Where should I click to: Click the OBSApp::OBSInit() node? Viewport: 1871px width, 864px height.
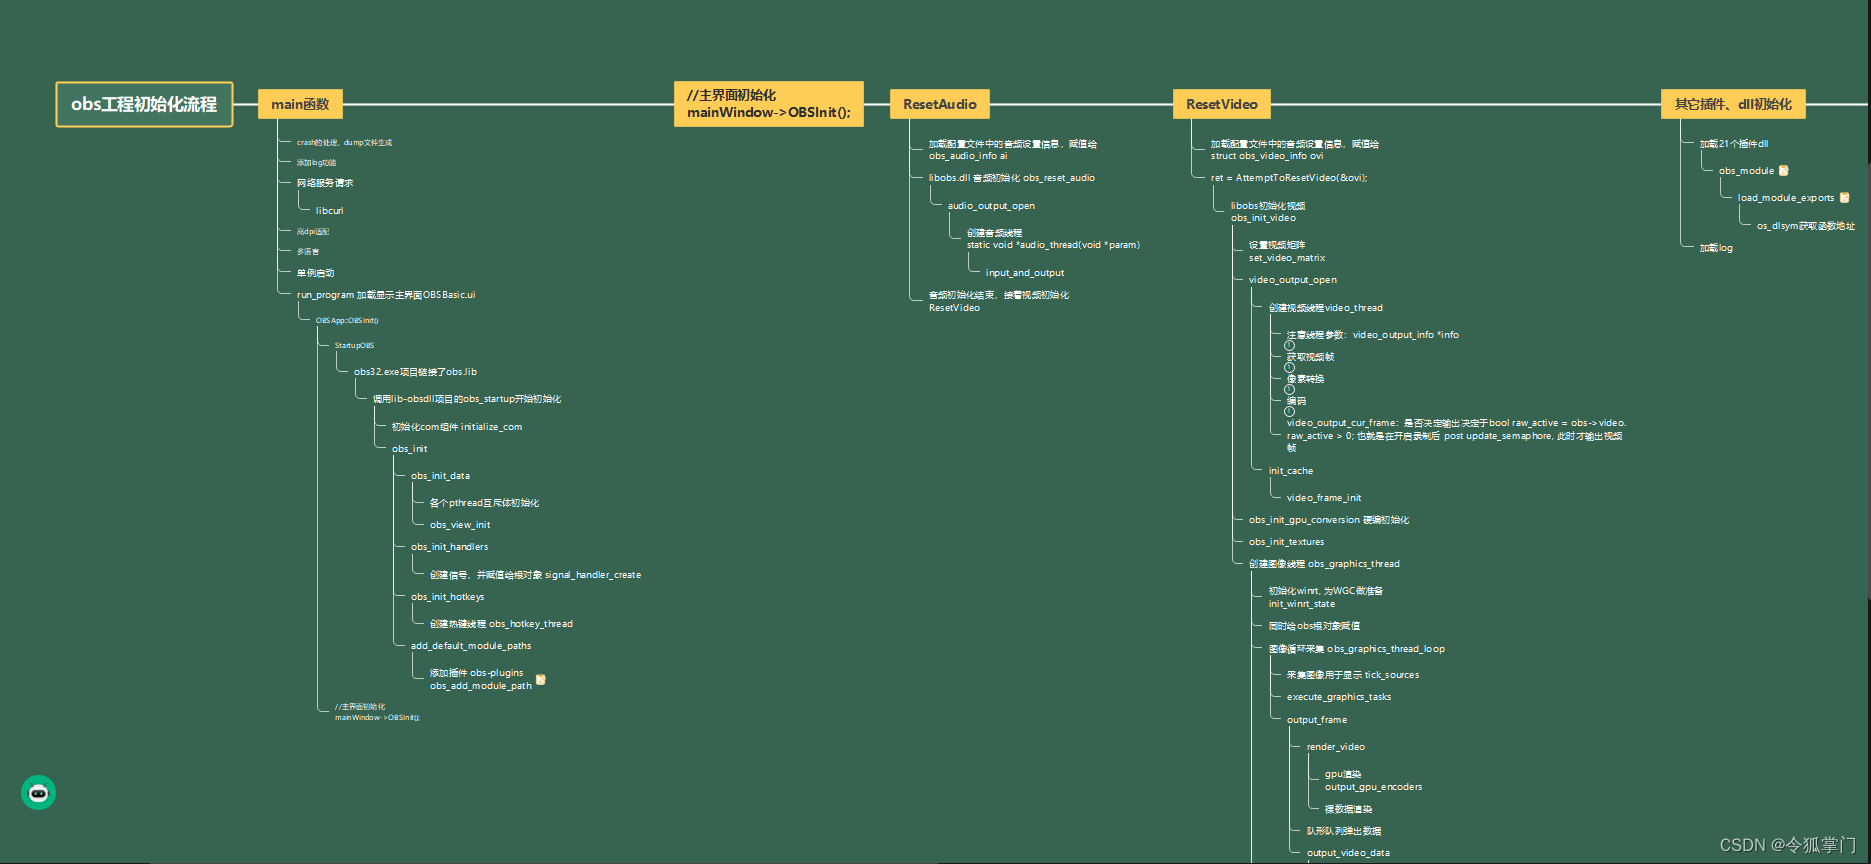[x=347, y=321]
